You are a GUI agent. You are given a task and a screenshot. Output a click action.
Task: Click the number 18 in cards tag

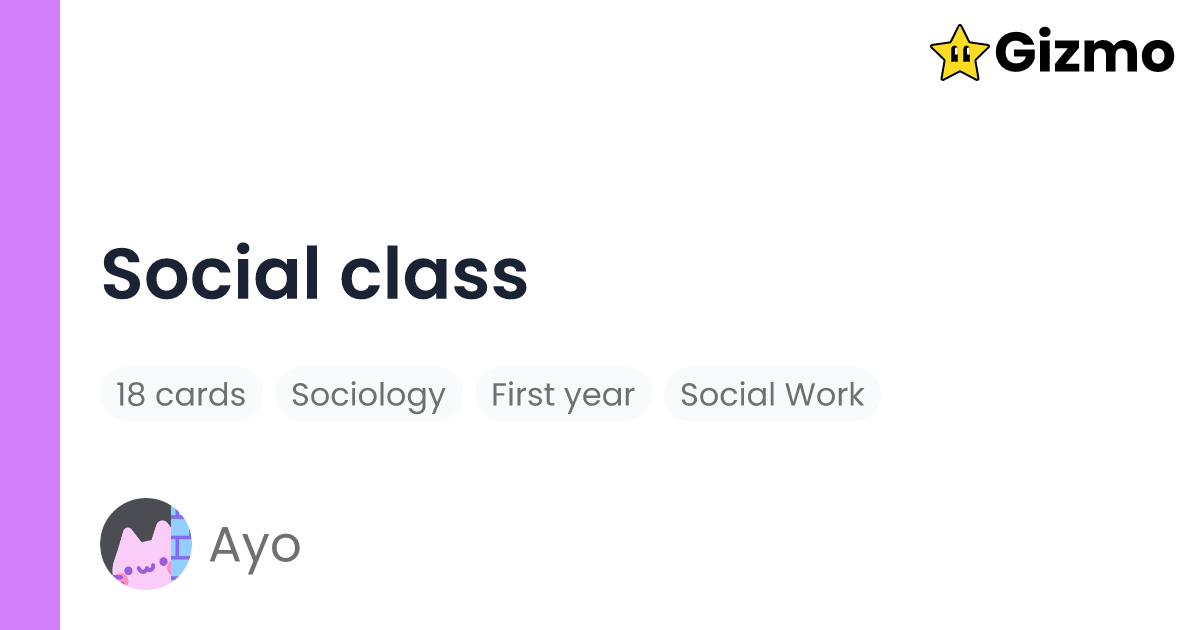tap(131, 394)
